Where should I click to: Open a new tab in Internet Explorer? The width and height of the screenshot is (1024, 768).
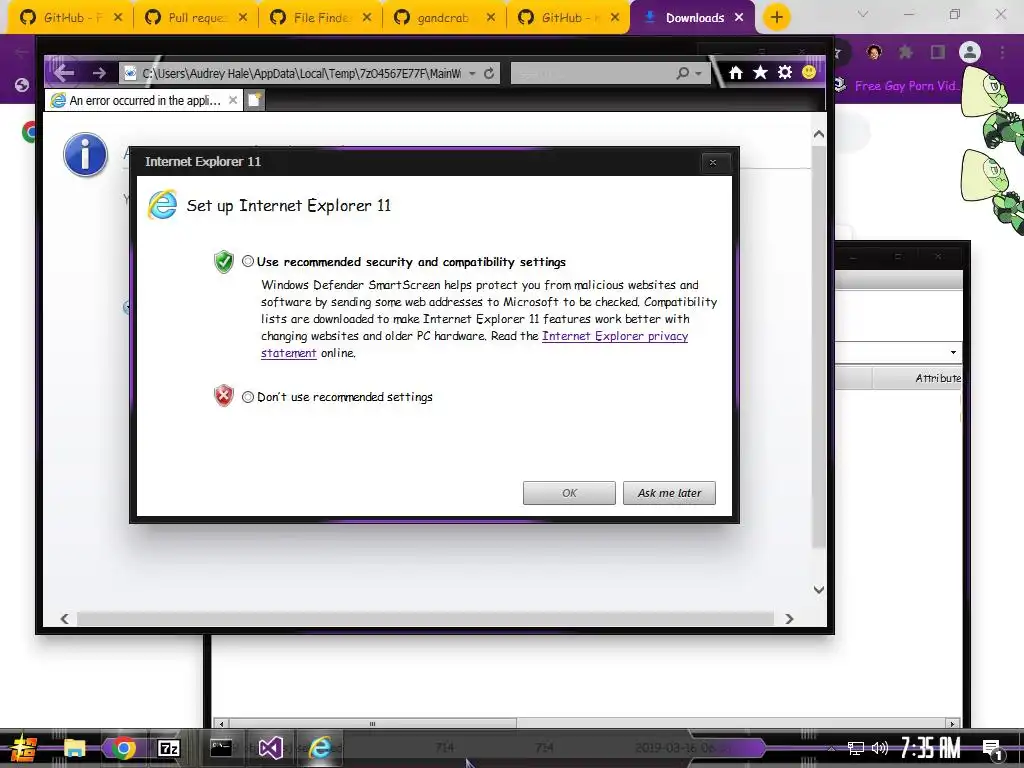pos(255,100)
